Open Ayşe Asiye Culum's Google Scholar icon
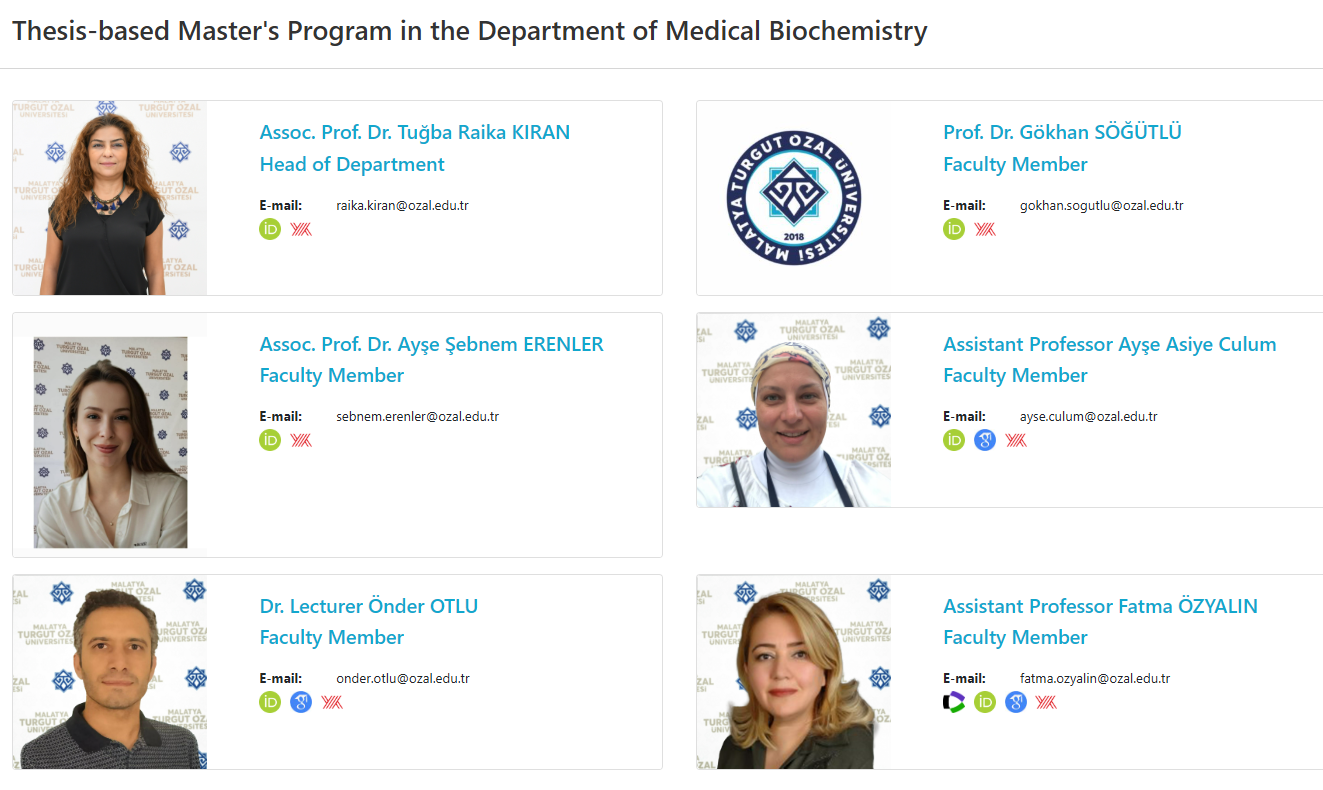Viewport: 1323px width, 790px height. pyautogui.click(x=985, y=440)
